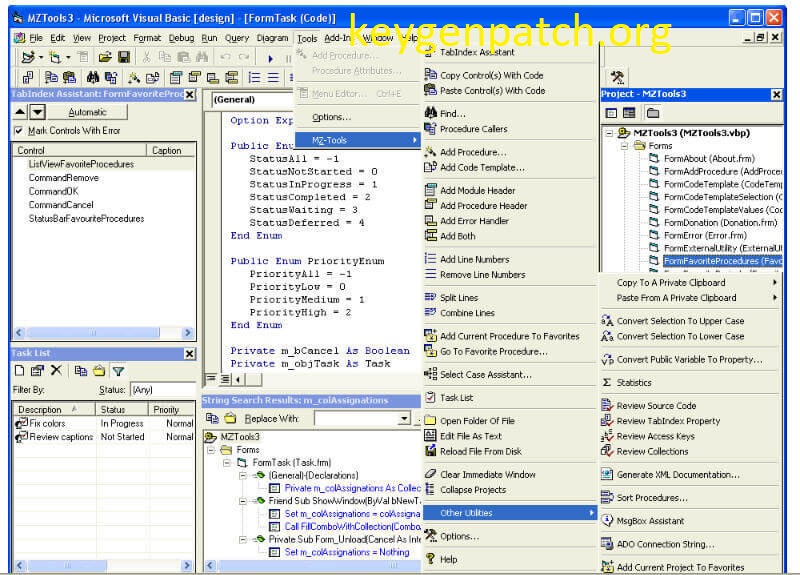Click the Start run arrow toolbar icon

270,58
